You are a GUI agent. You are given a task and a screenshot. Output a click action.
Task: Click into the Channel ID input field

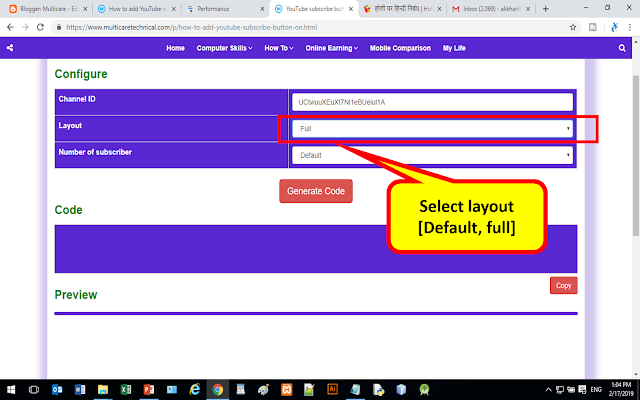click(x=432, y=102)
